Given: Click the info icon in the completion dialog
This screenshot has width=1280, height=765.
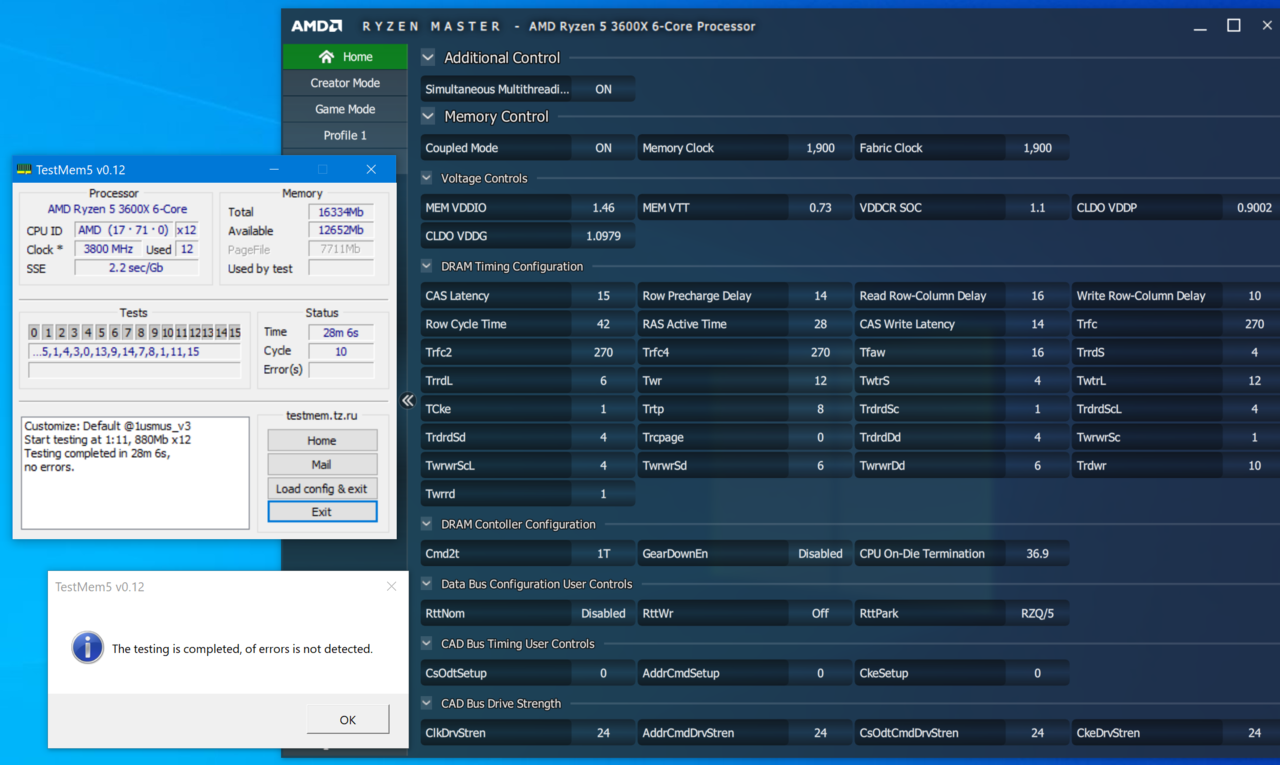Looking at the screenshot, I should 87,648.
